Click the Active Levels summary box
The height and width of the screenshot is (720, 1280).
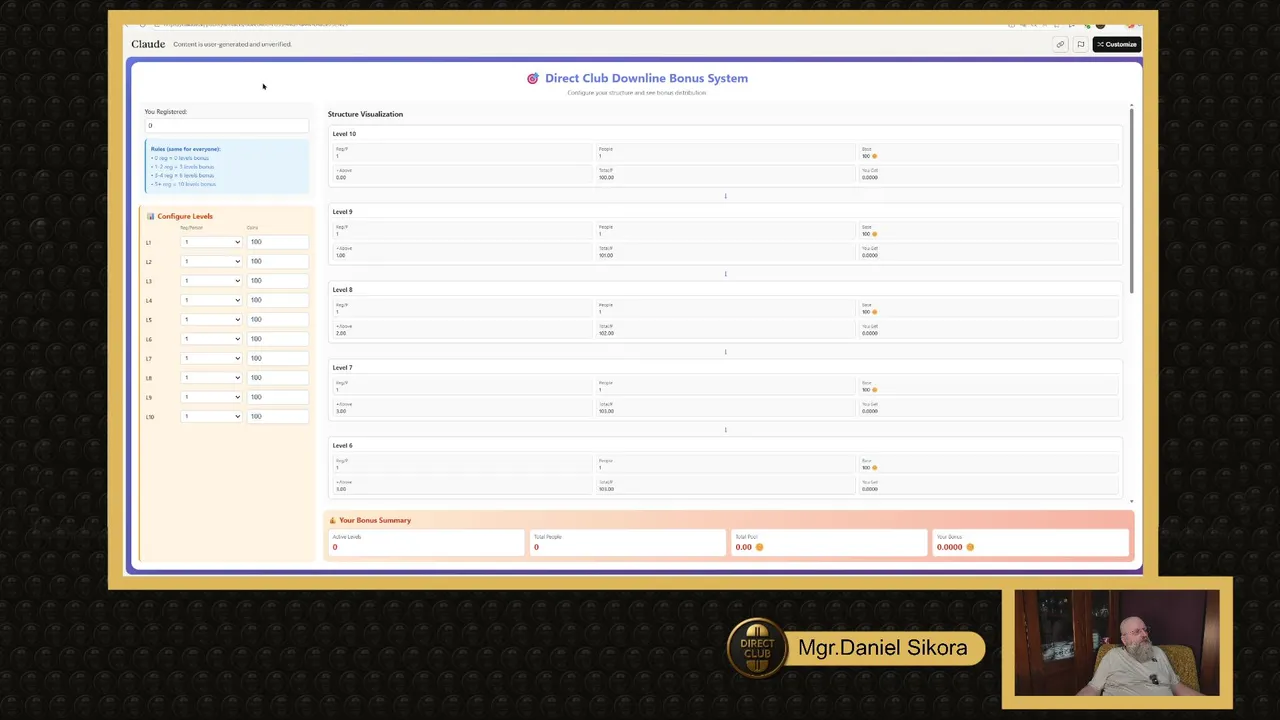click(x=427, y=542)
